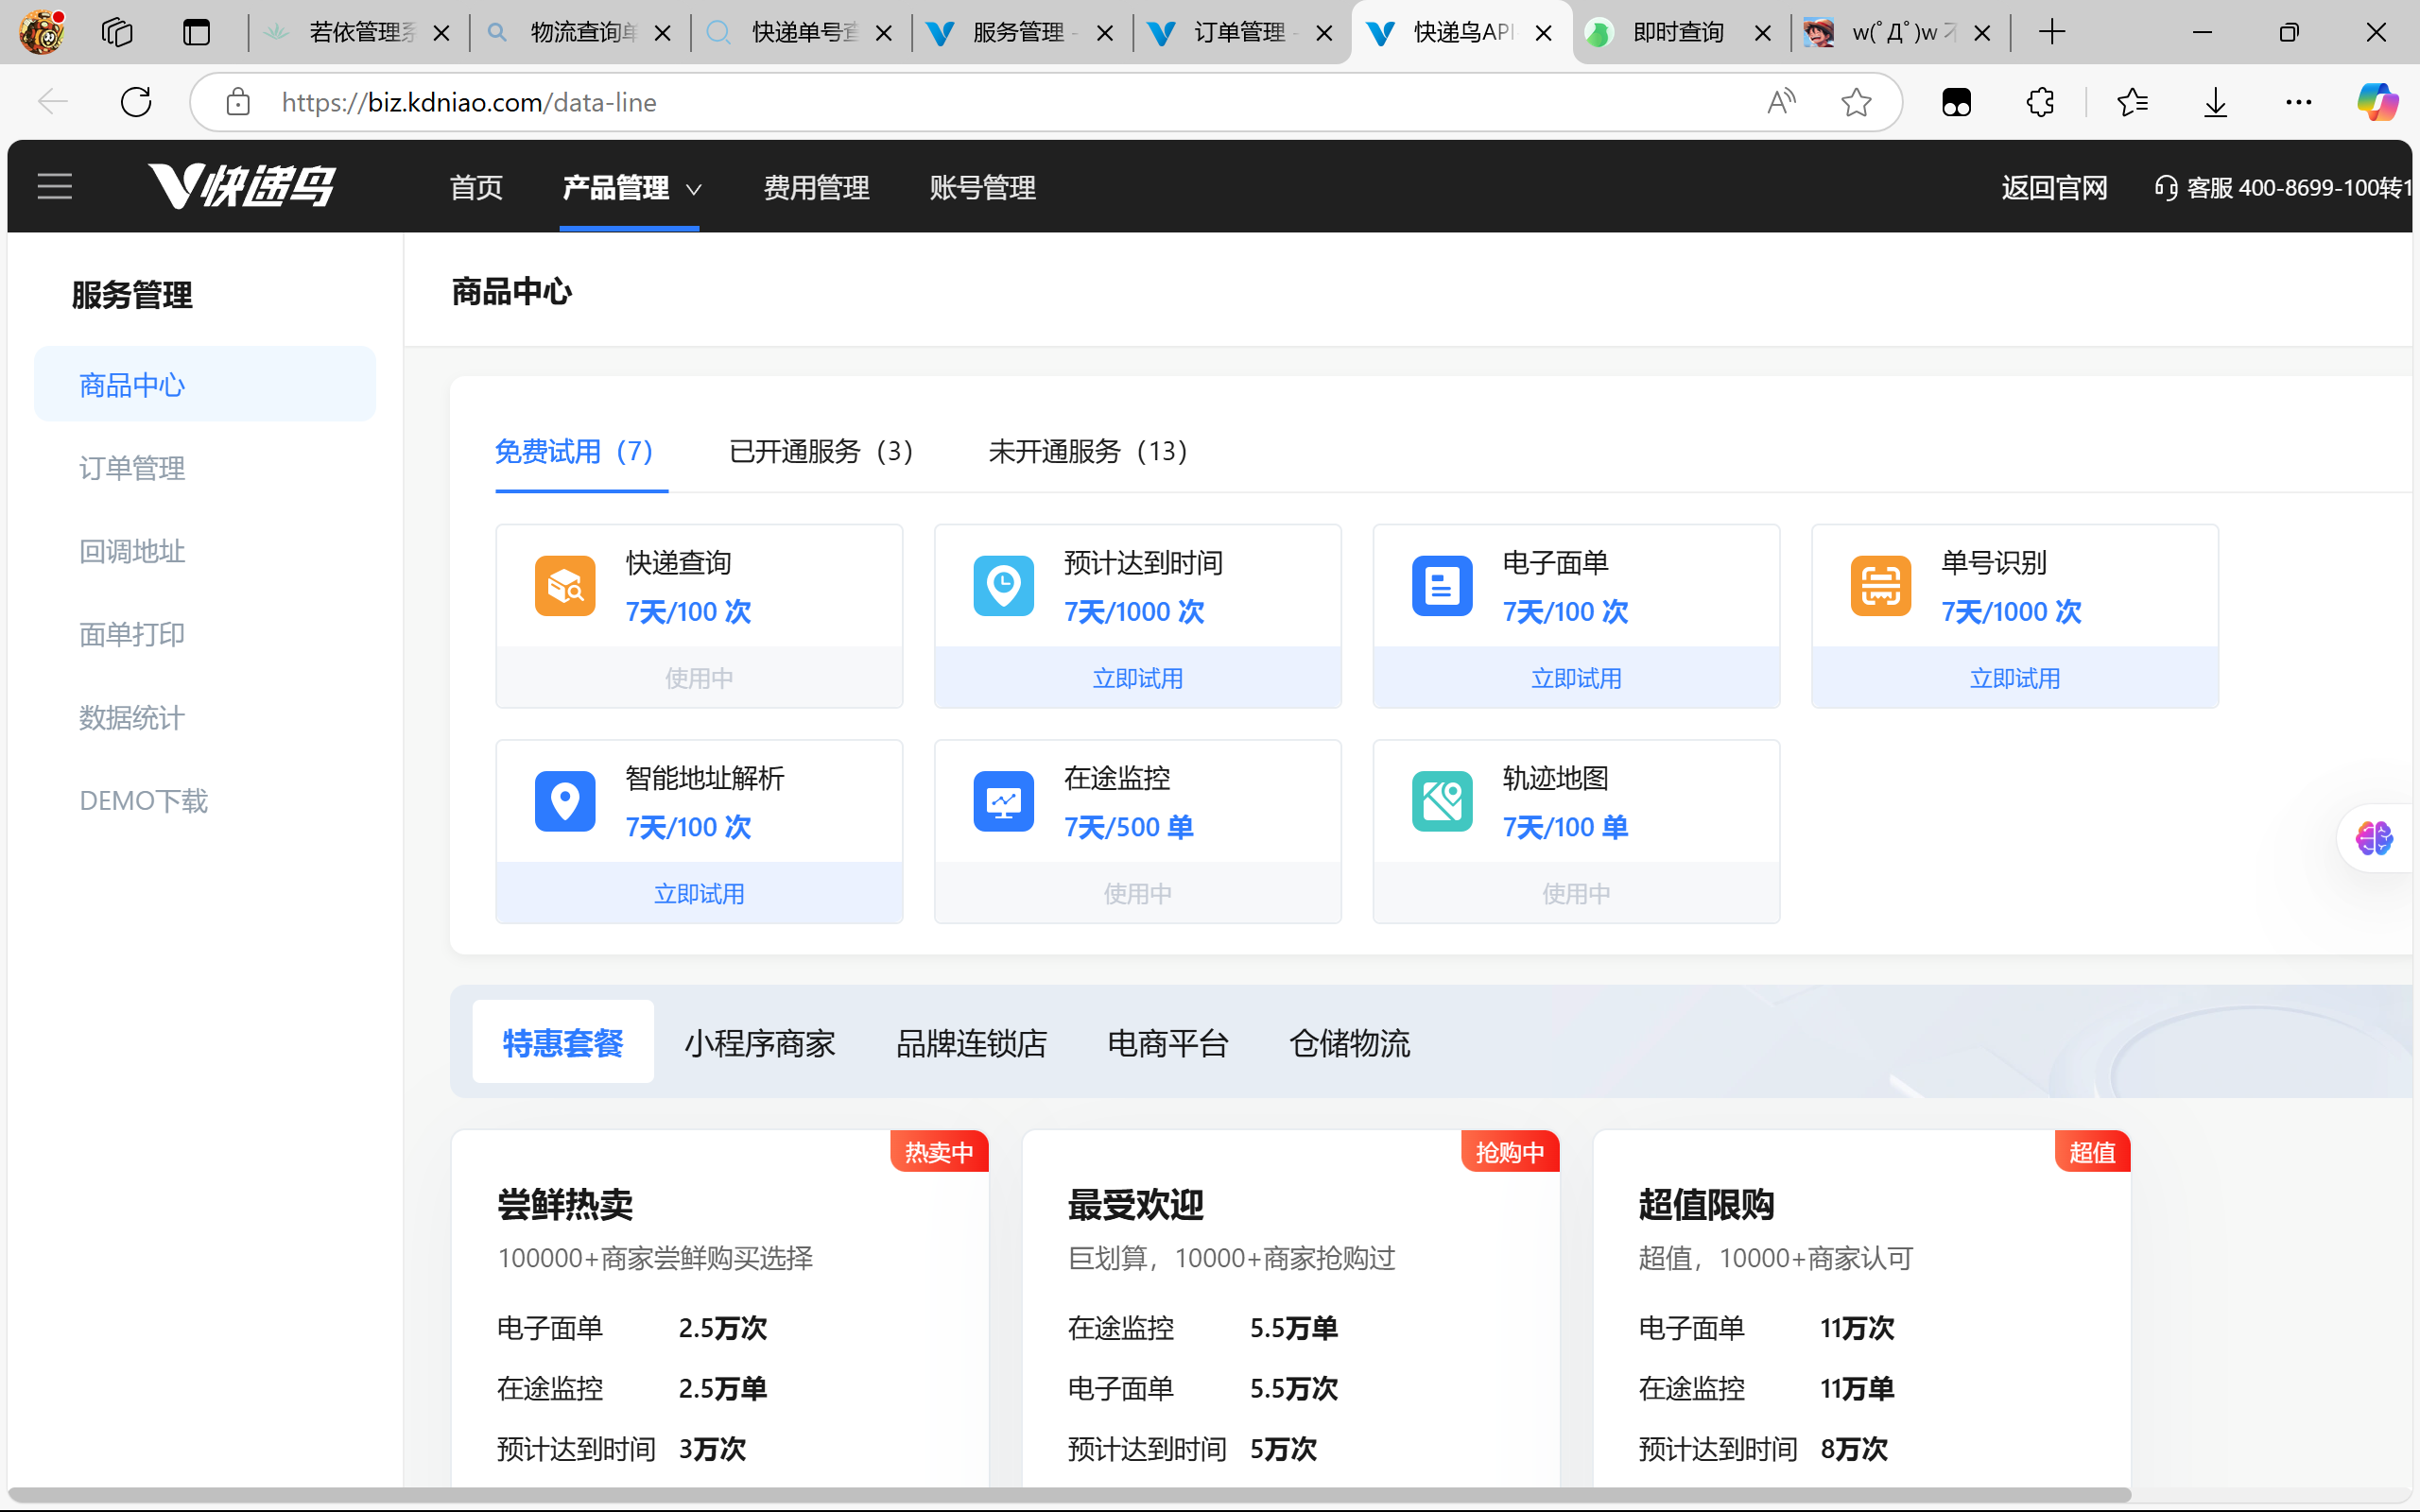The image size is (2420, 1512).
Task: Click the 返回官网 link
Action: 2054,188
